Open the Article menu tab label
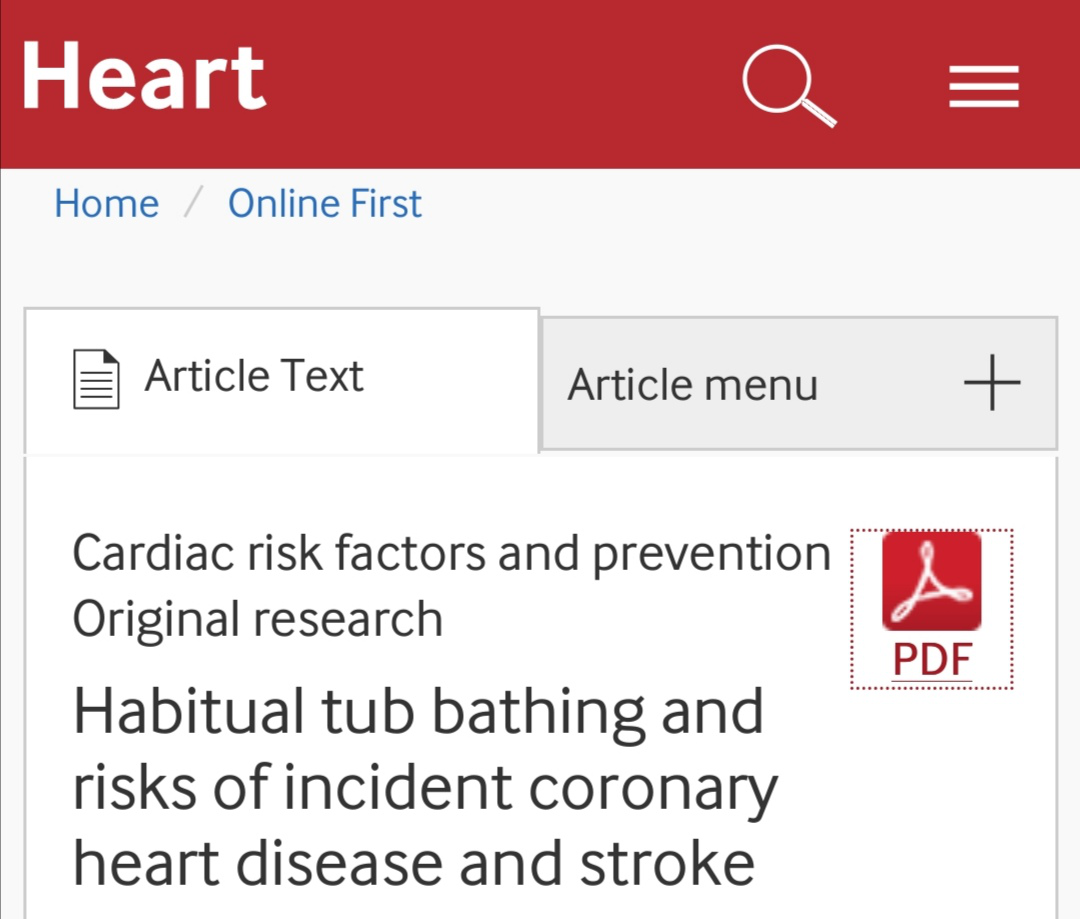This screenshot has height=919, width=1080. click(x=692, y=385)
